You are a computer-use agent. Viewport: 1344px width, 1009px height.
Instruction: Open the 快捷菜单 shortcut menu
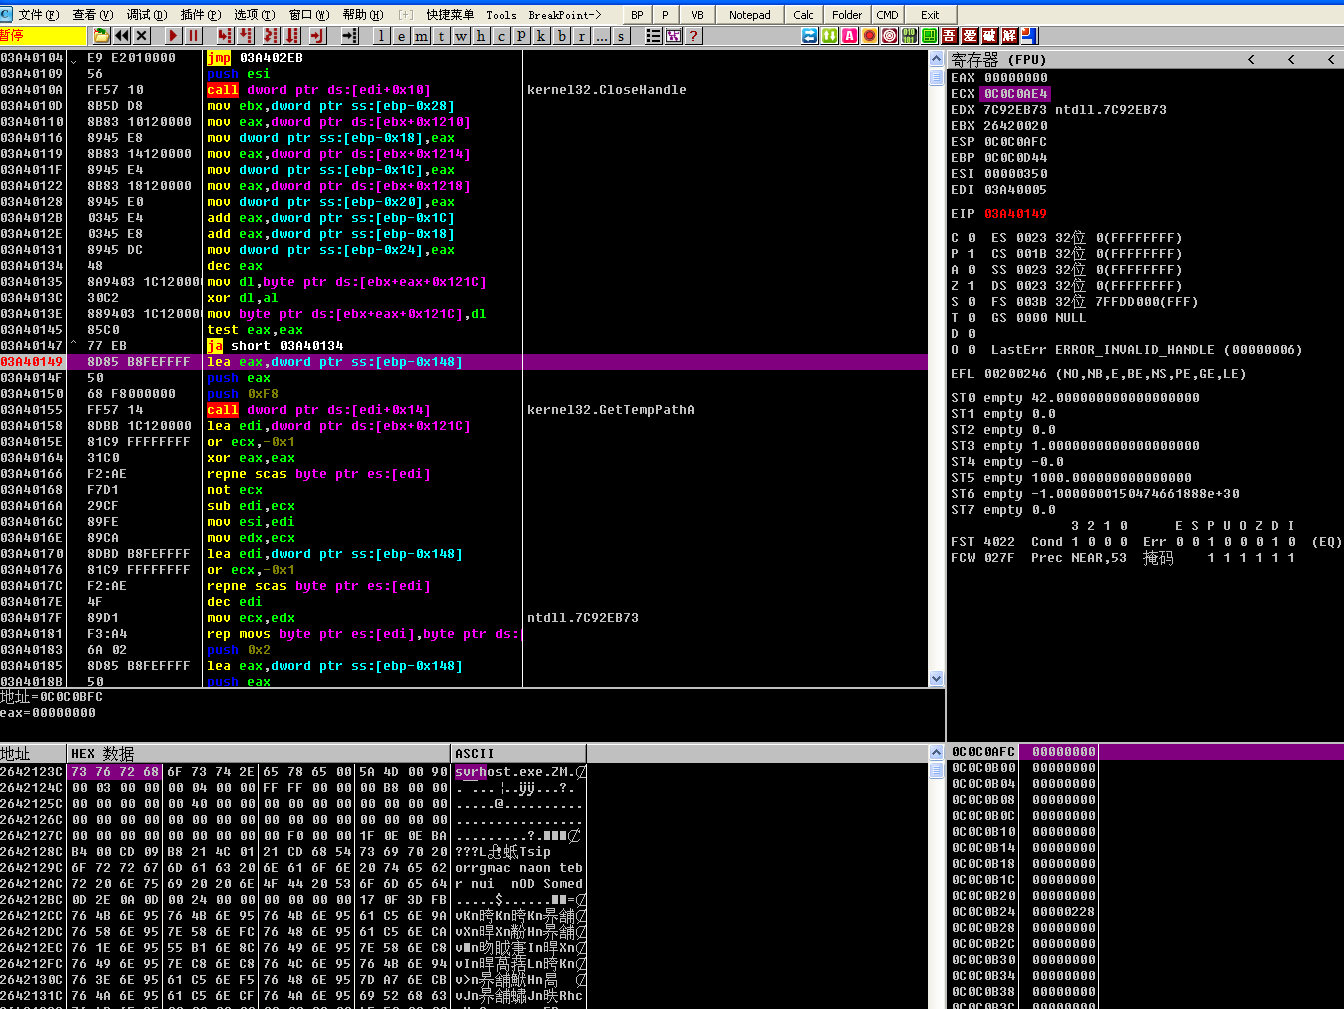450,15
